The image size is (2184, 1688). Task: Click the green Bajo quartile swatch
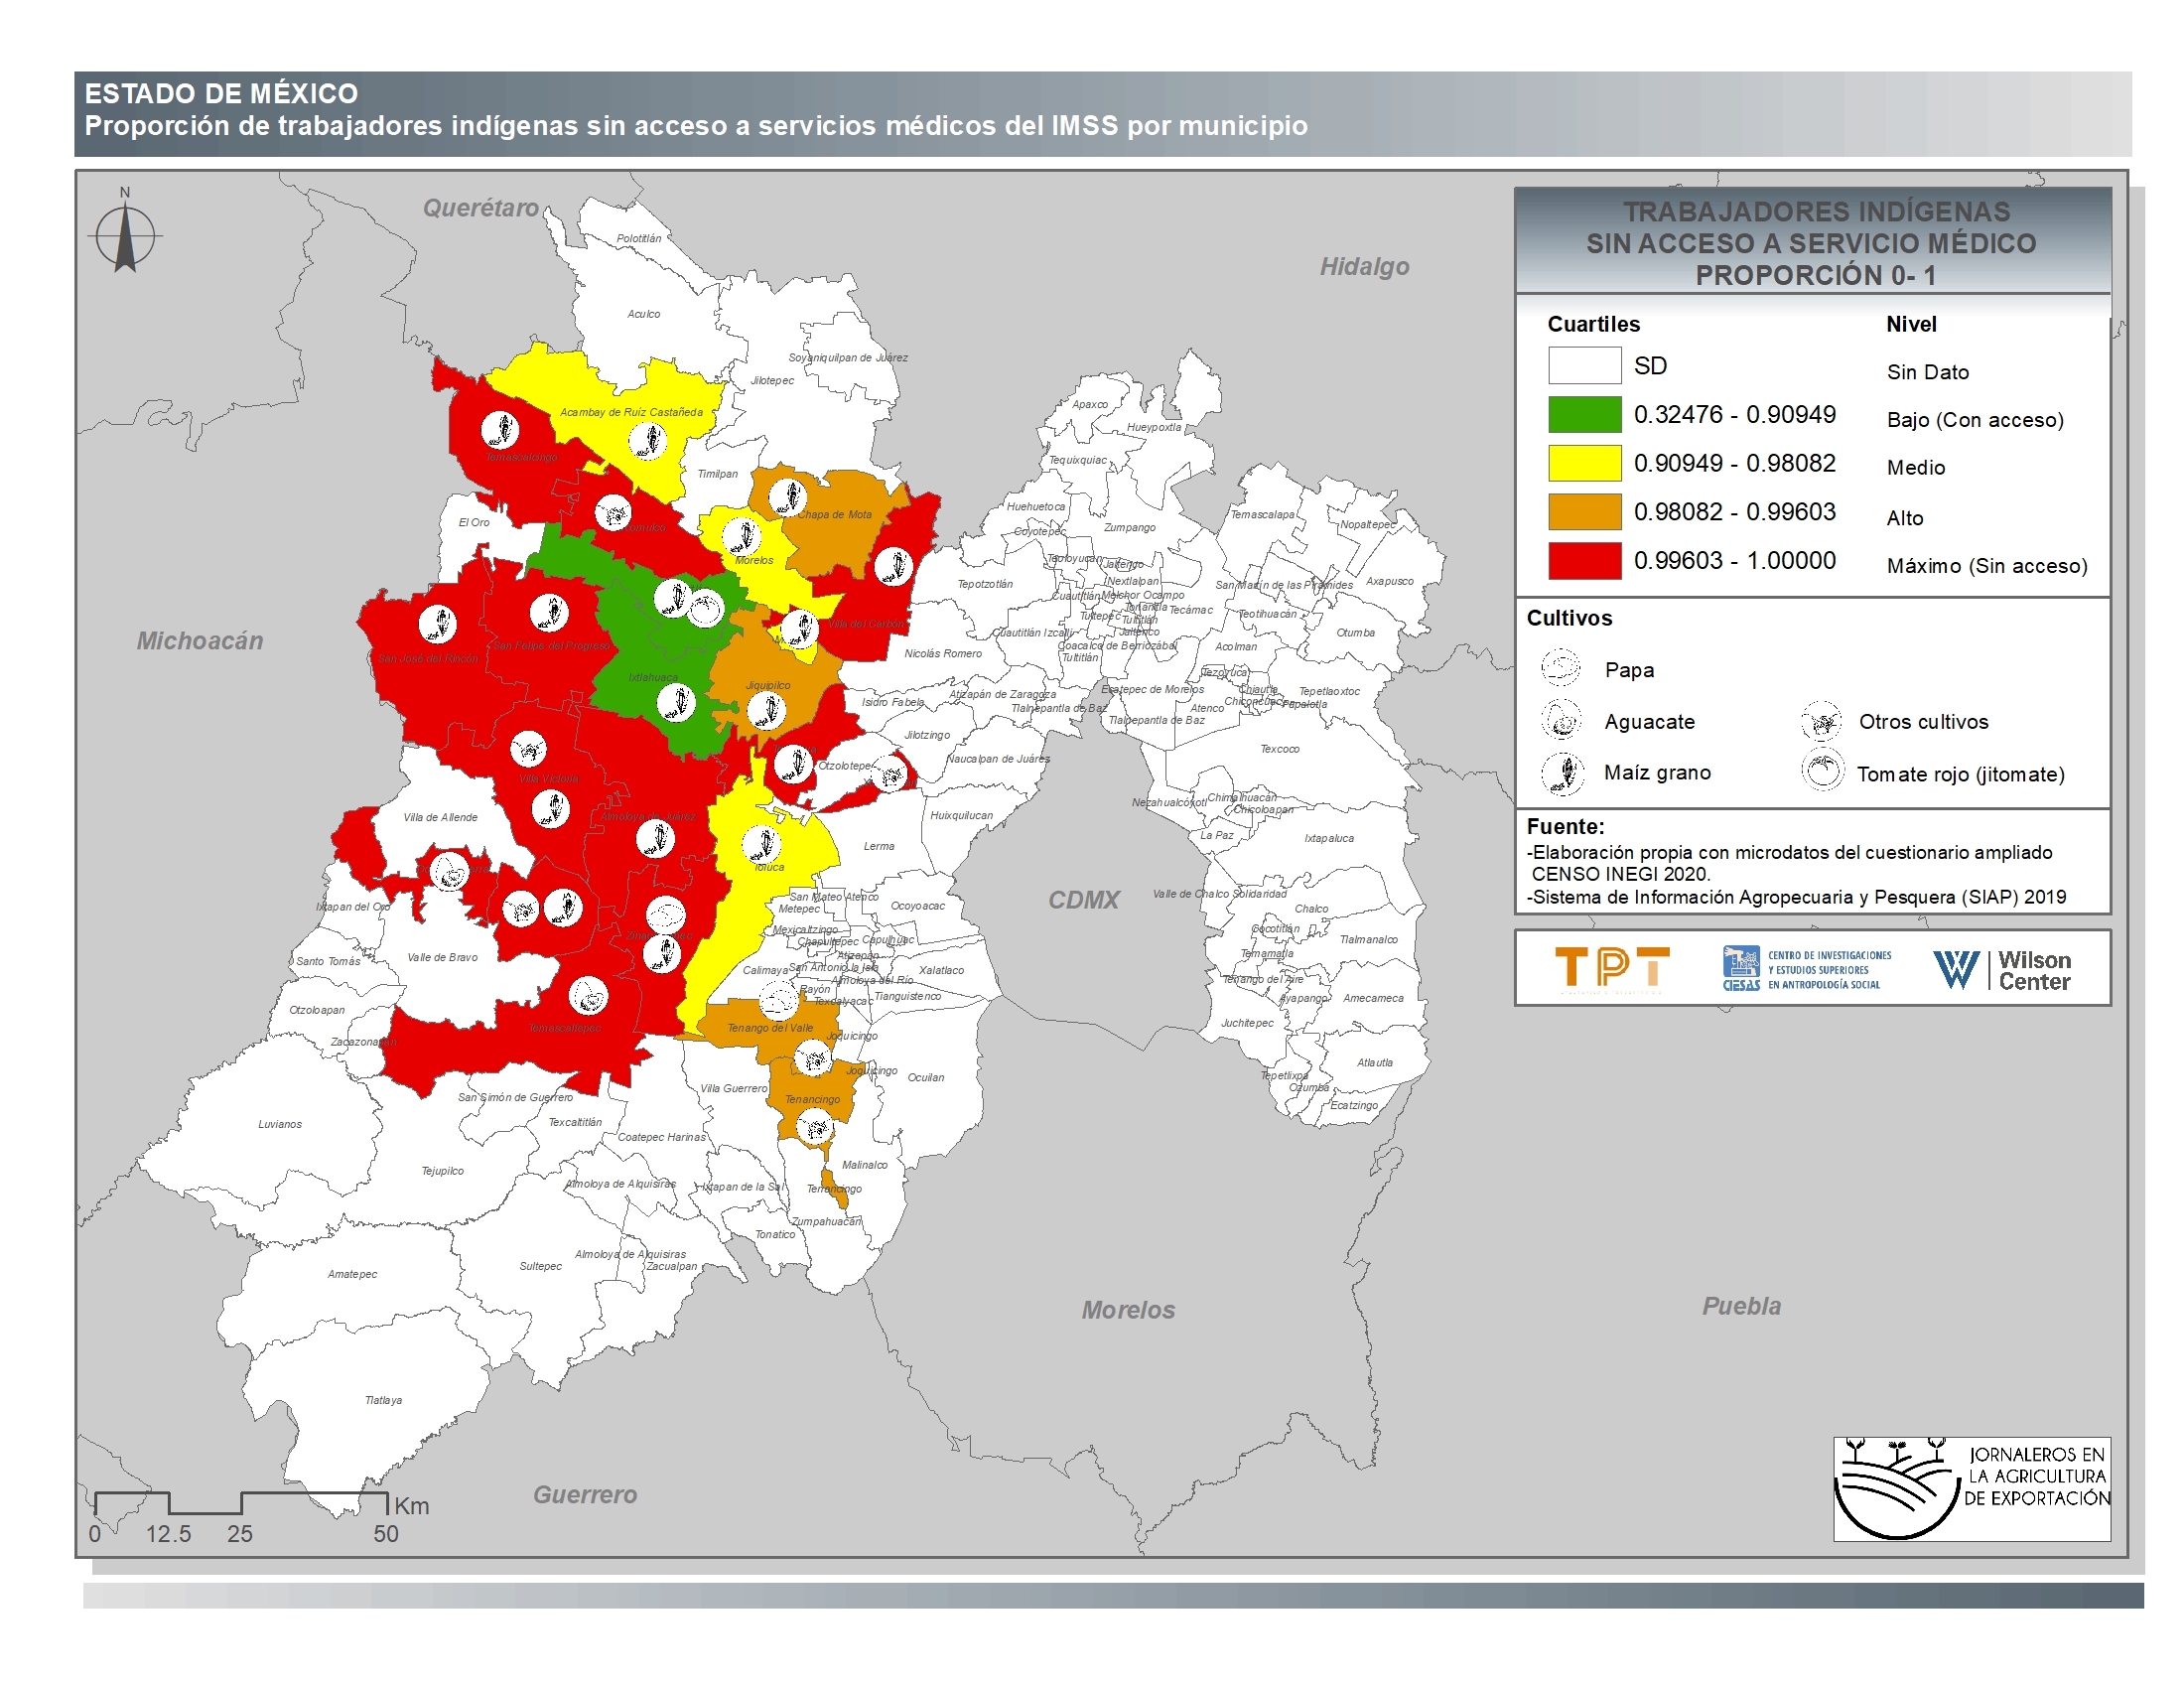pos(1584,414)
